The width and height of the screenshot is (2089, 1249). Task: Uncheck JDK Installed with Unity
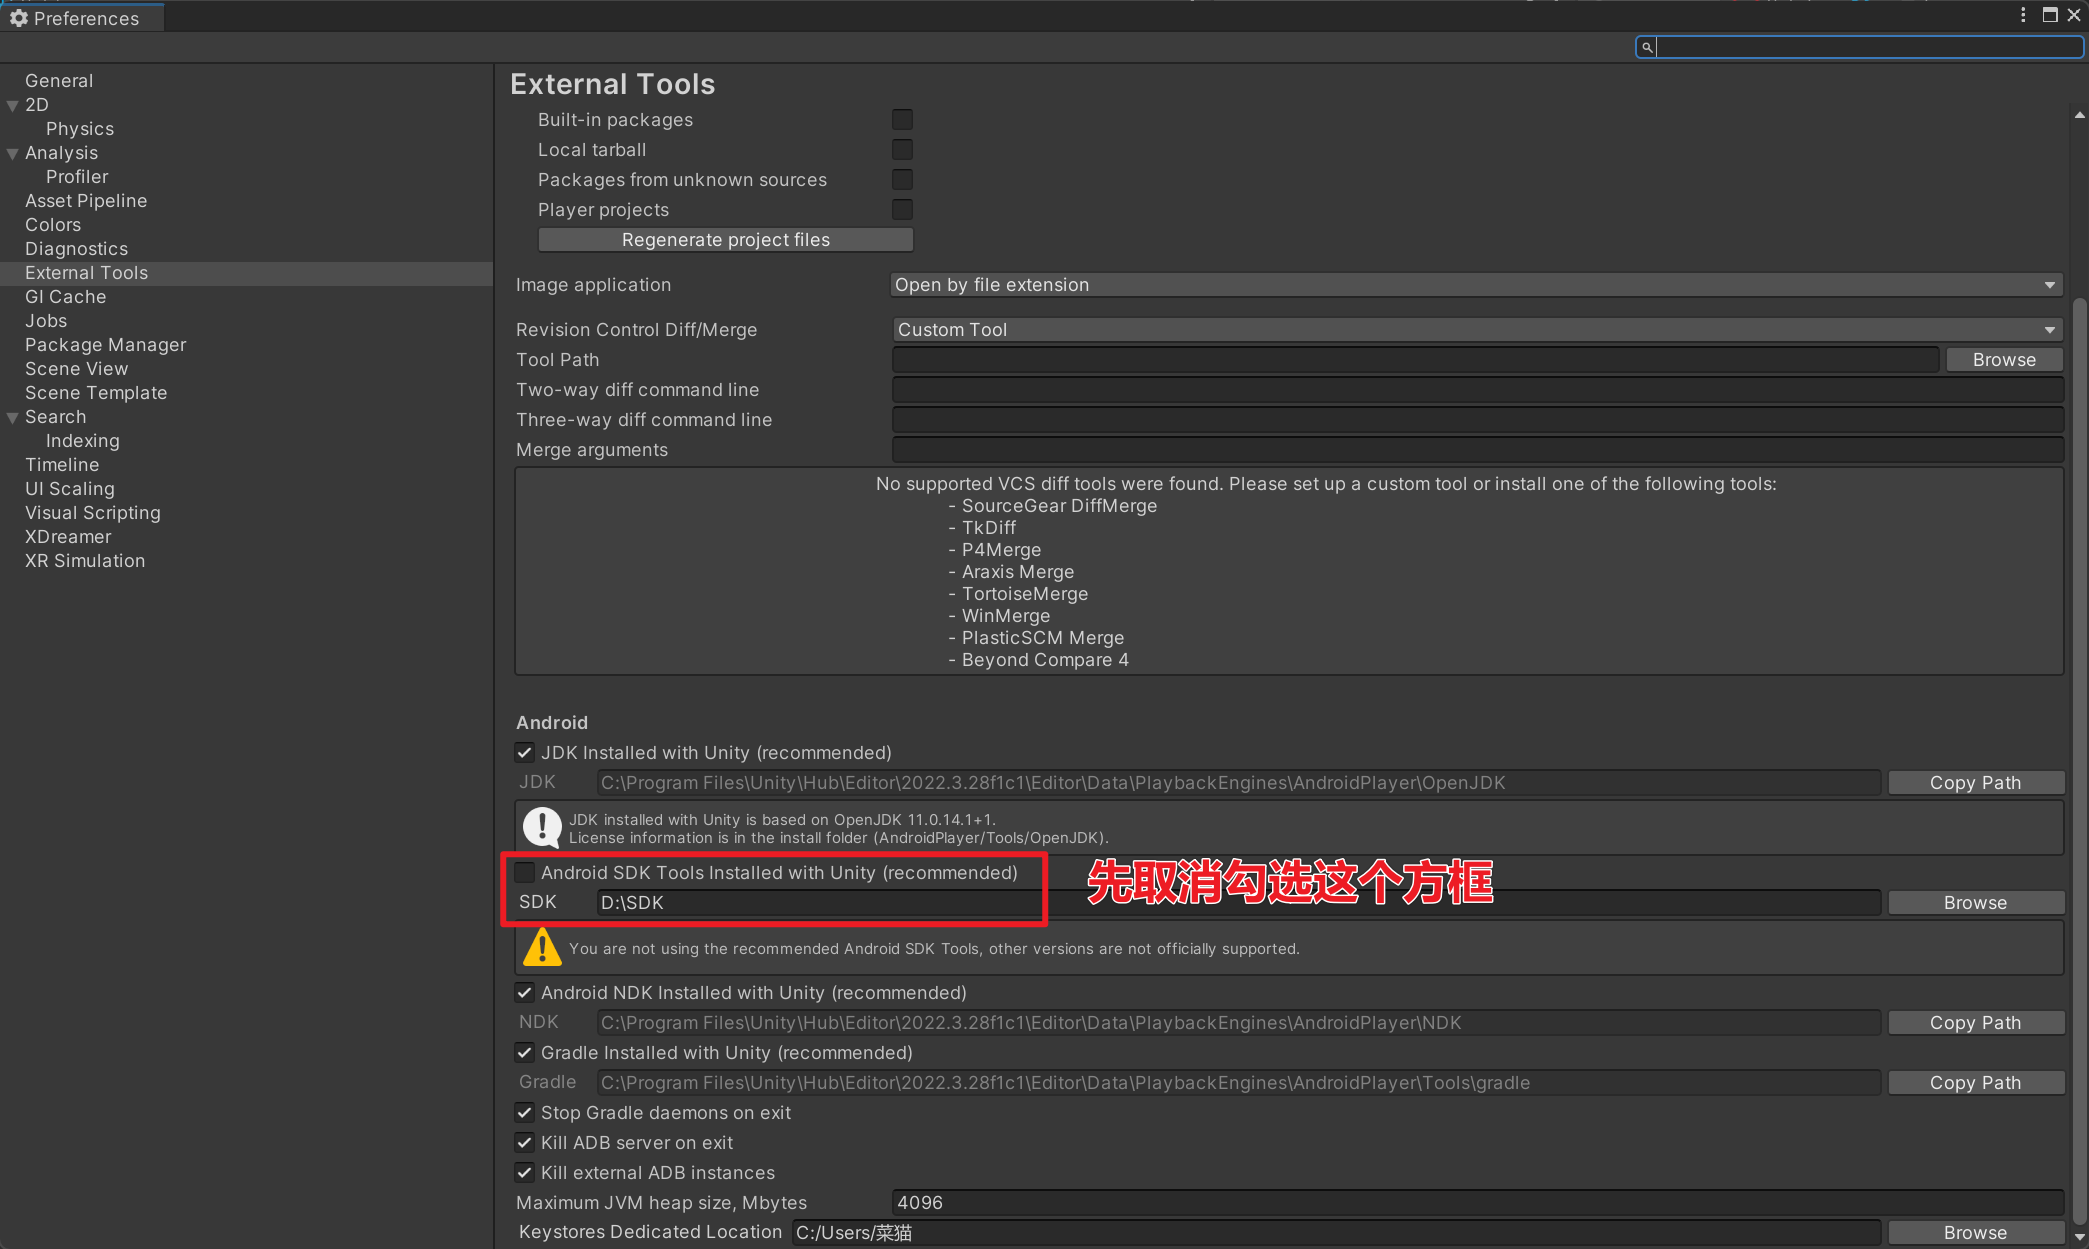[x=525, y=752]
